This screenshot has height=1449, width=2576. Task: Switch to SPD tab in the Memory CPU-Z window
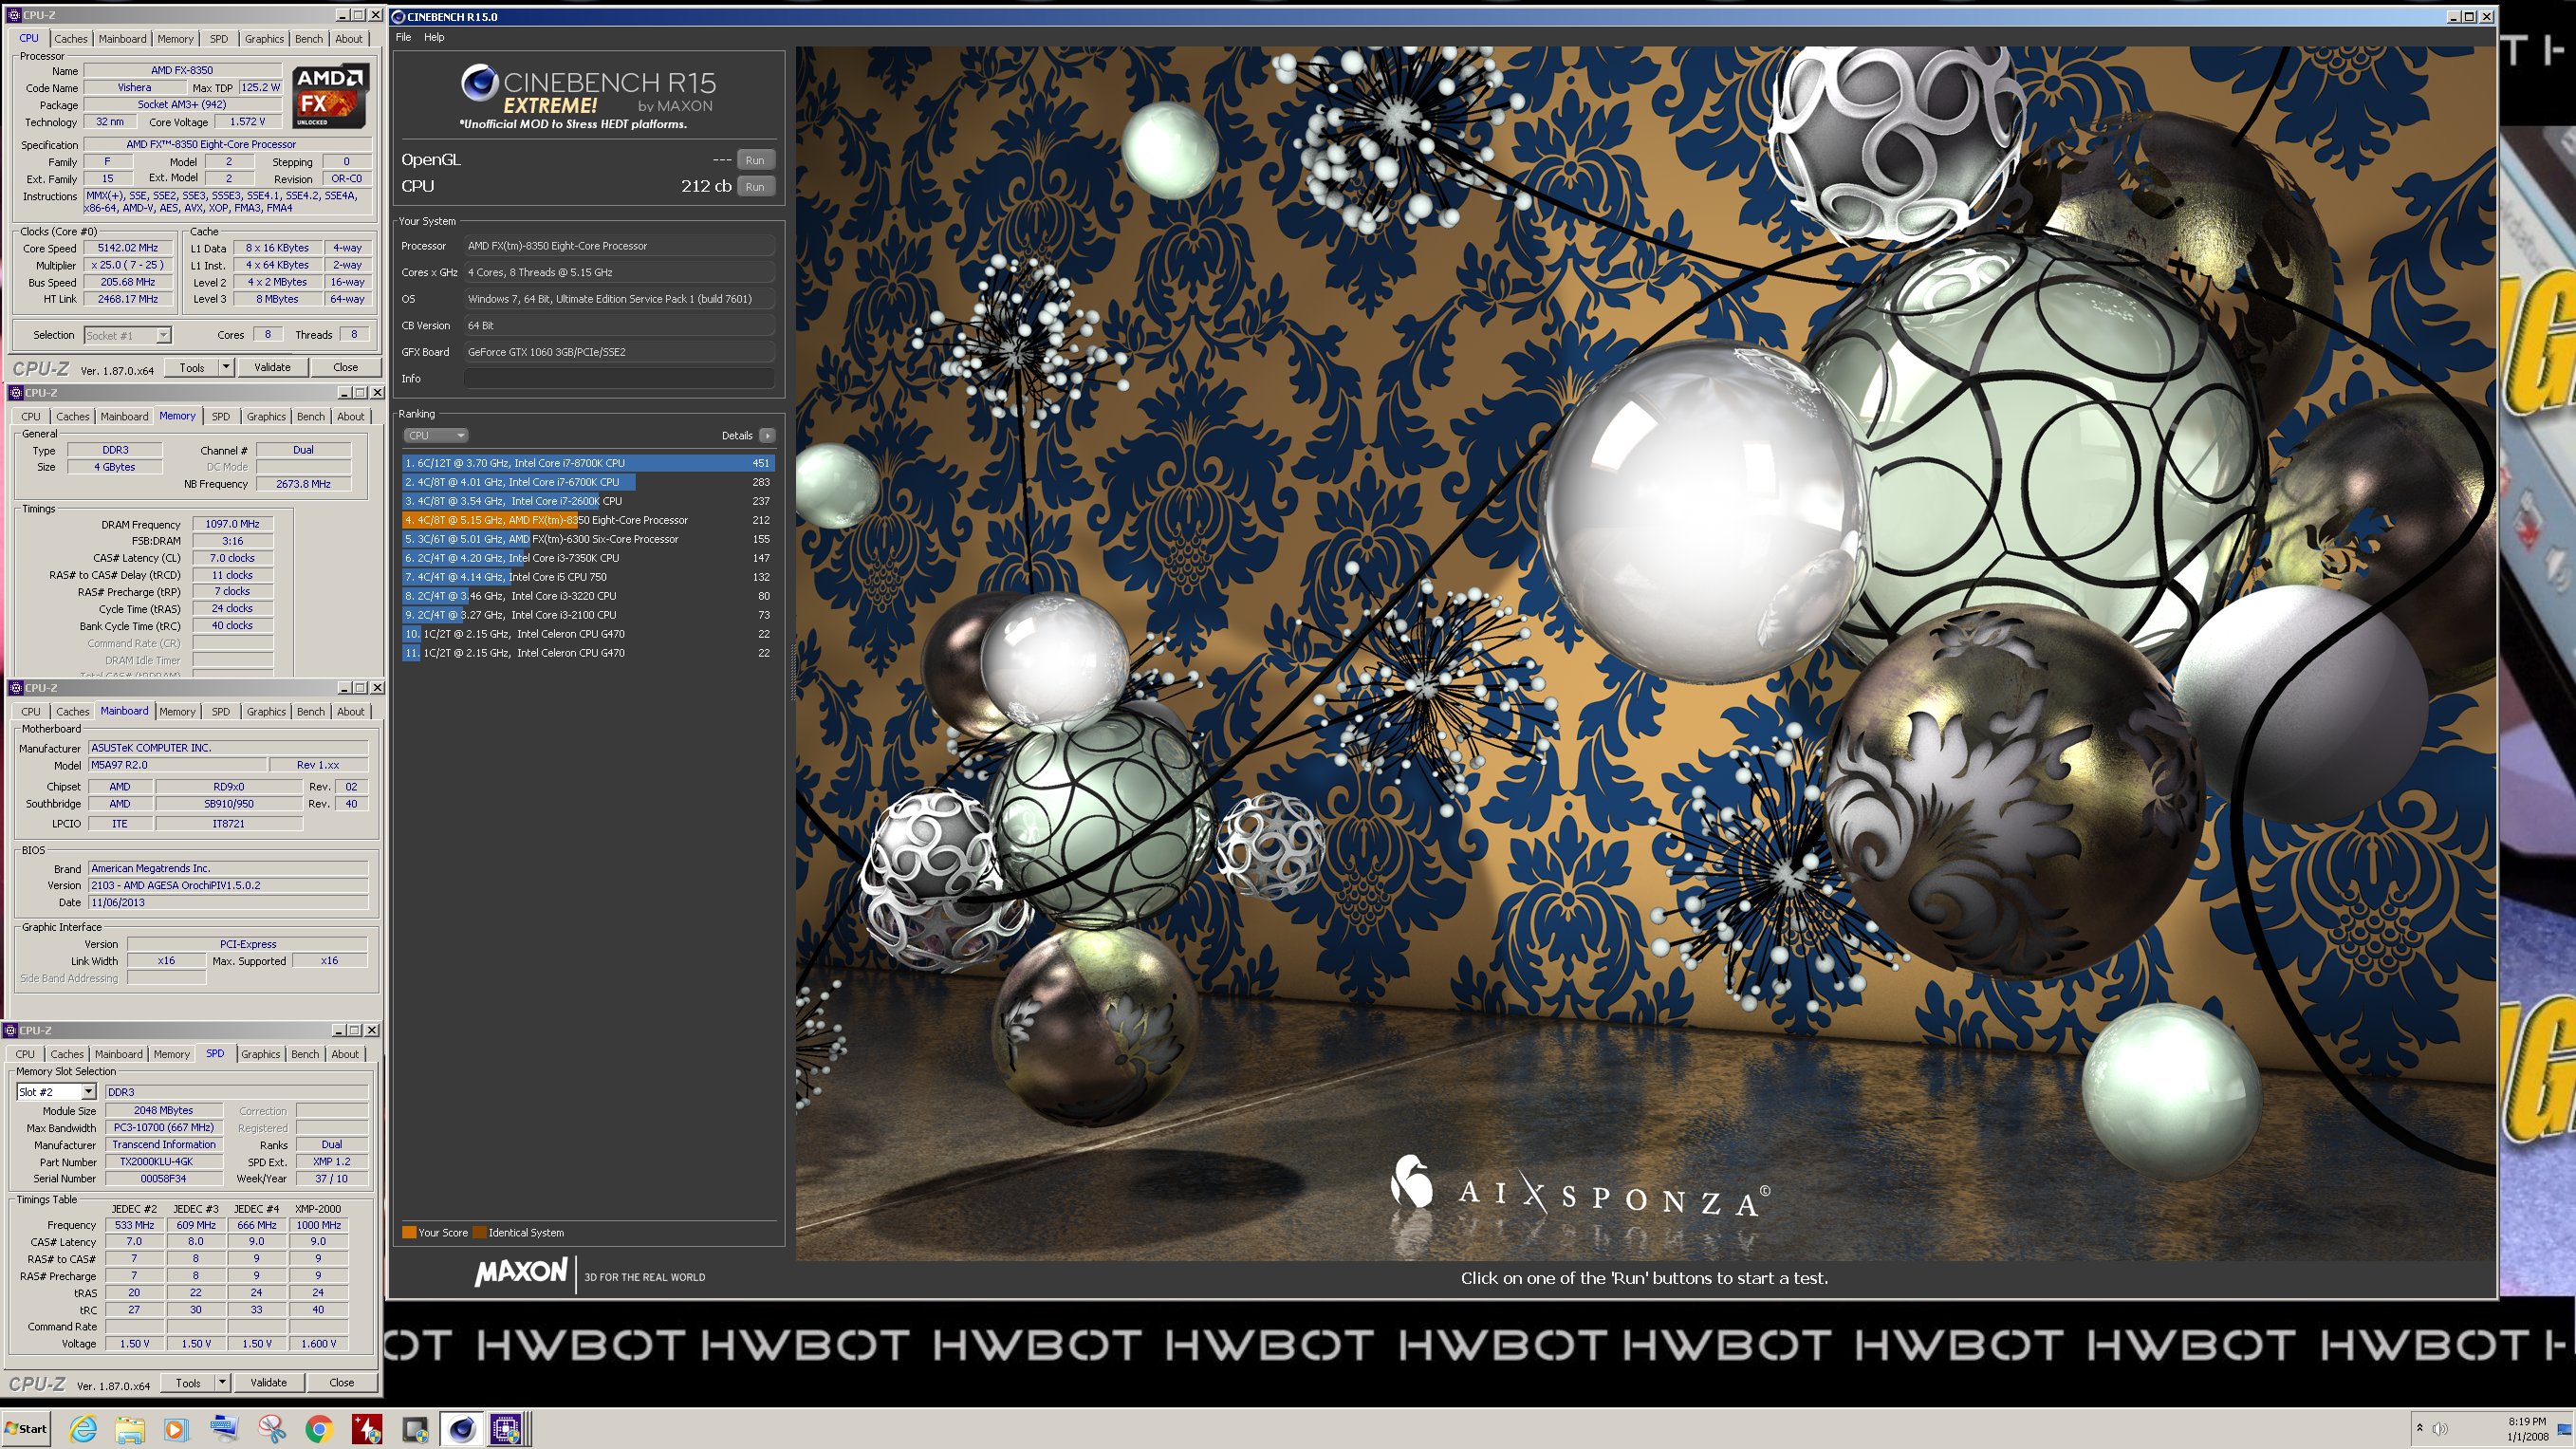click(220, 416)
